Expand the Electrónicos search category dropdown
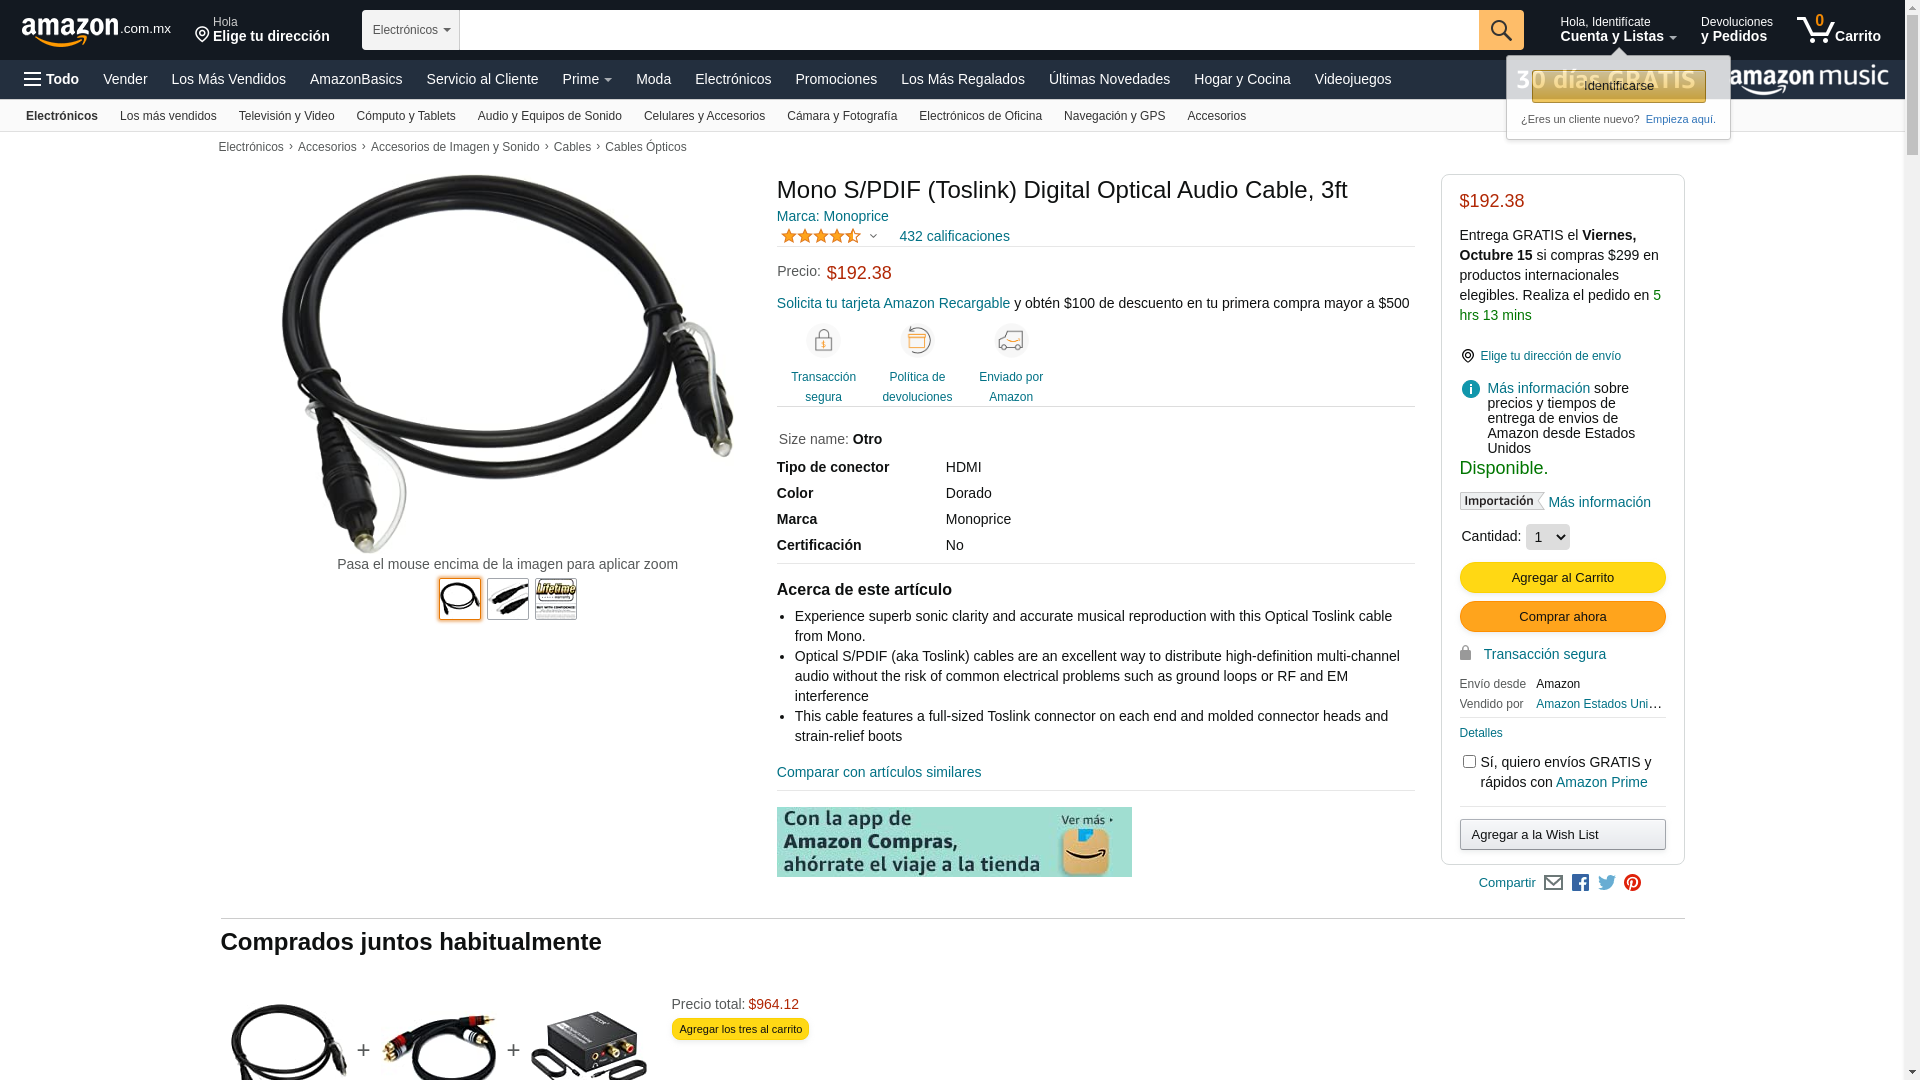Screen dimensions: 1920x1080 coord(411,30)
